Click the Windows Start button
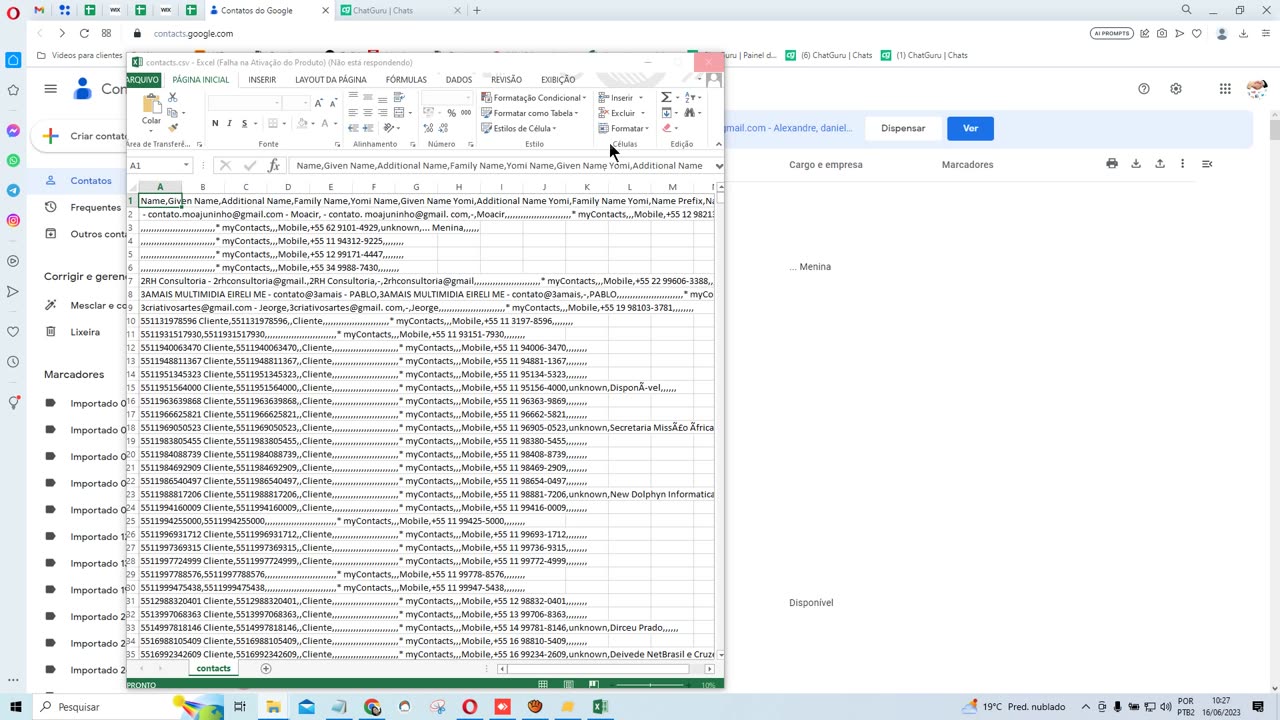 click(x=16, y=707)
